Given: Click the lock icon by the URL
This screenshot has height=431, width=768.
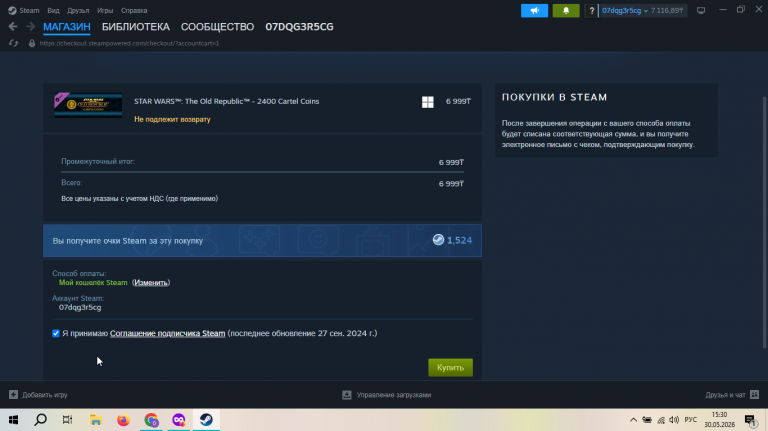Looking at the screenshot, I should 32,43.
